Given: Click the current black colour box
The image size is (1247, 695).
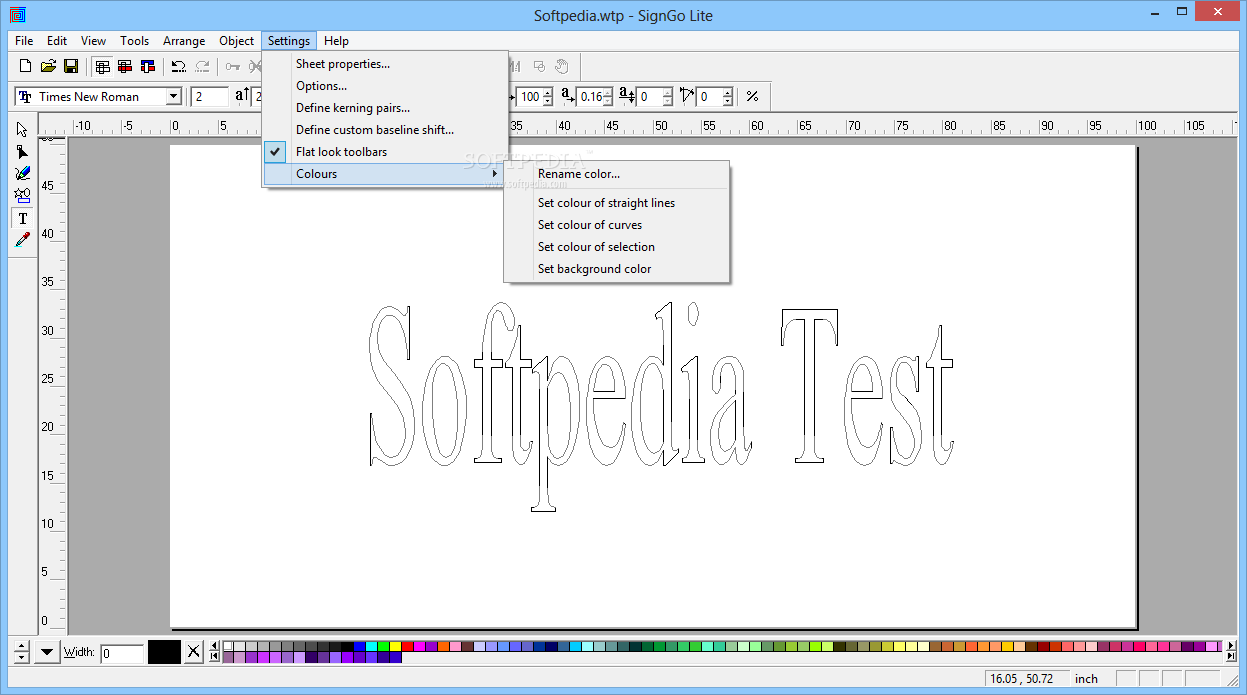Looking at the screenshot, I should point(164,652).
